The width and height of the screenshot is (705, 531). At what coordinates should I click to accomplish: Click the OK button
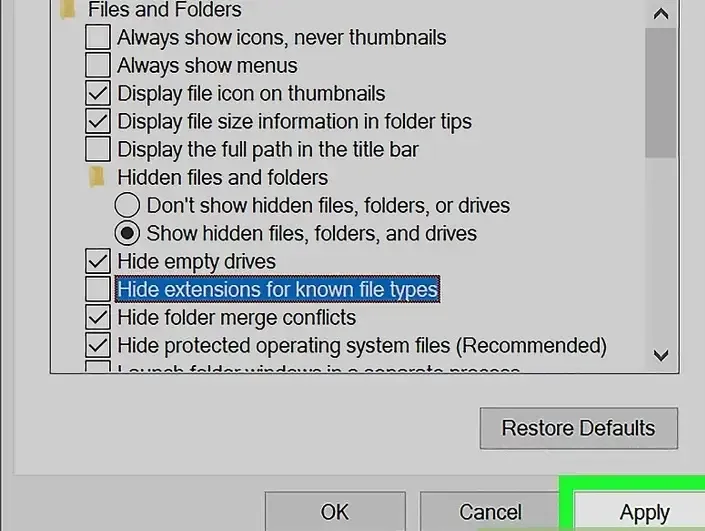pyautogui.click(x=335, y=512)
